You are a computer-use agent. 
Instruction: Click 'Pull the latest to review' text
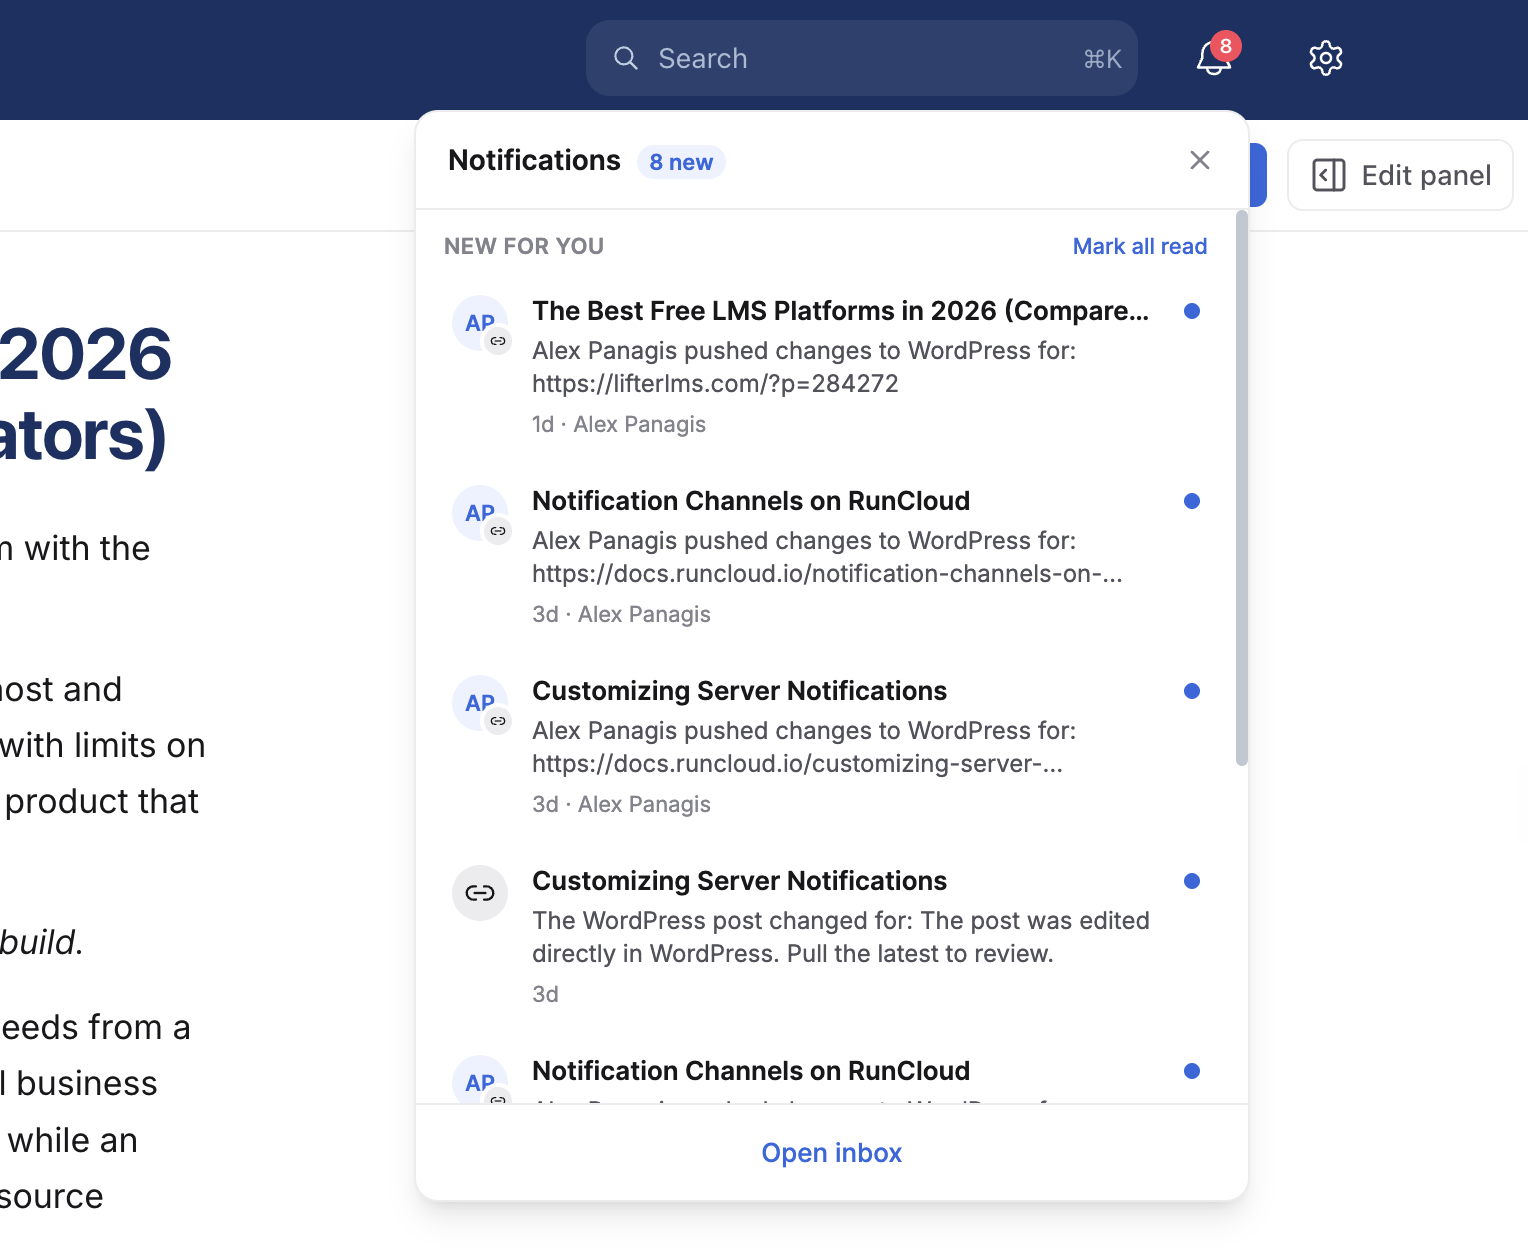pos(920,954)
